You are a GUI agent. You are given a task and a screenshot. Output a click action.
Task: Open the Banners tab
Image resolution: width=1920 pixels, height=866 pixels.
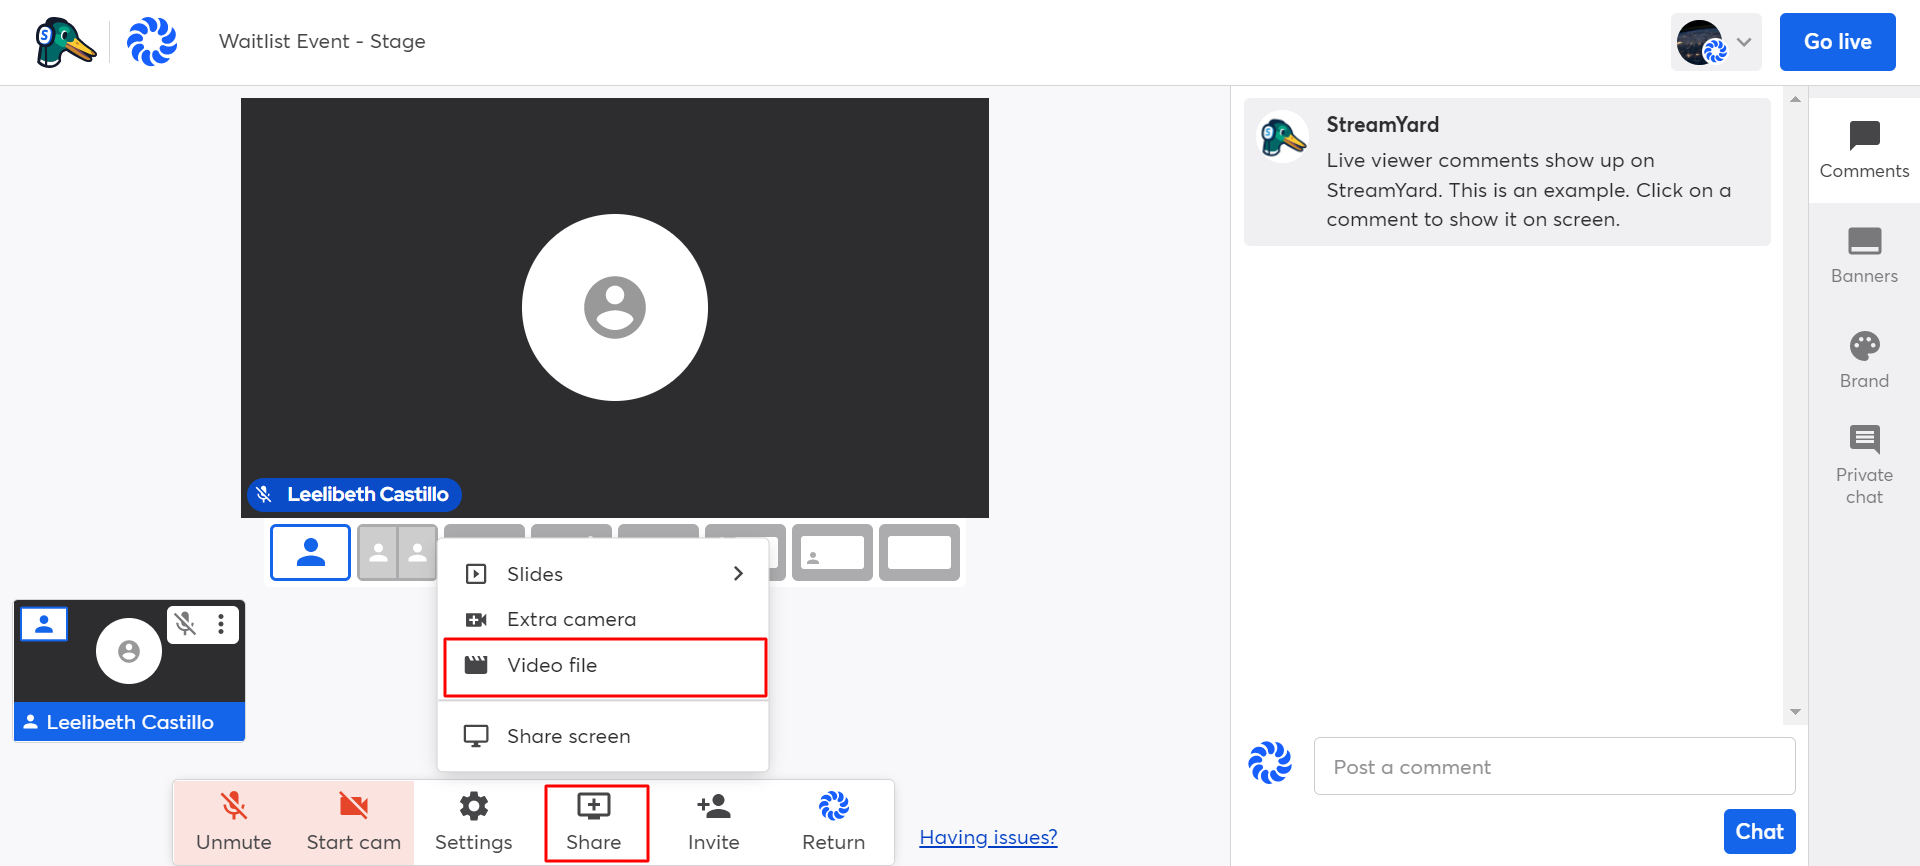1864,256
